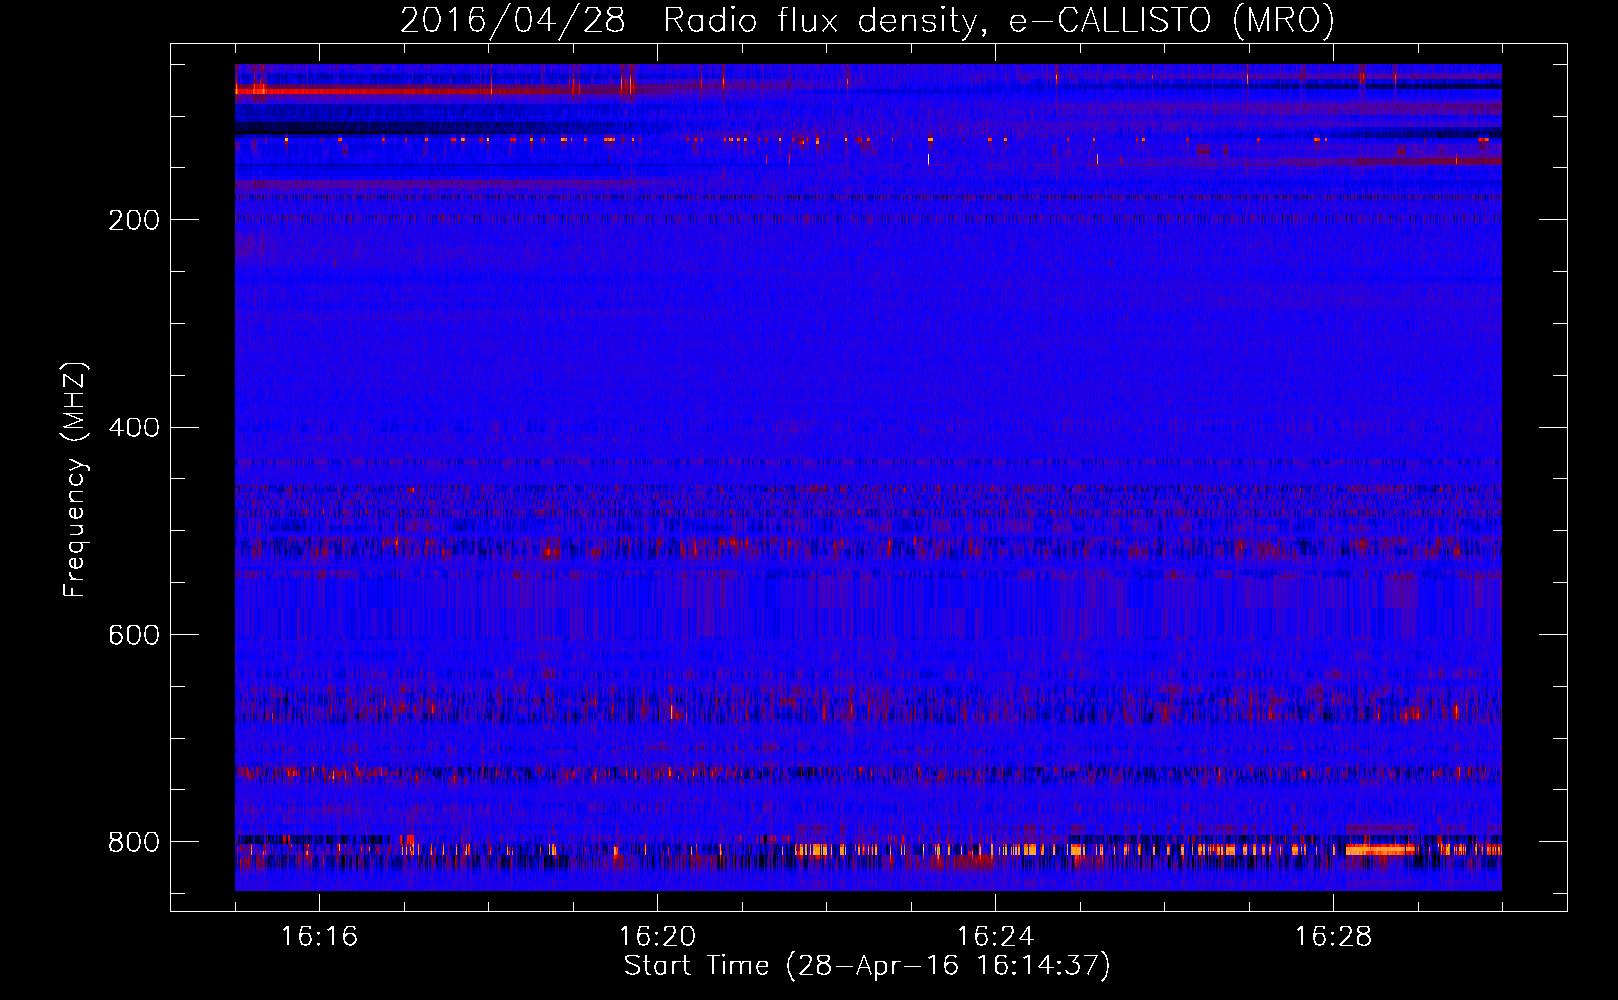The height and width of the screenshot is (1000, 1618).
Task: Click the 'Start Time (28-Apr-16 16:14:37)' label
Action: 867,966
